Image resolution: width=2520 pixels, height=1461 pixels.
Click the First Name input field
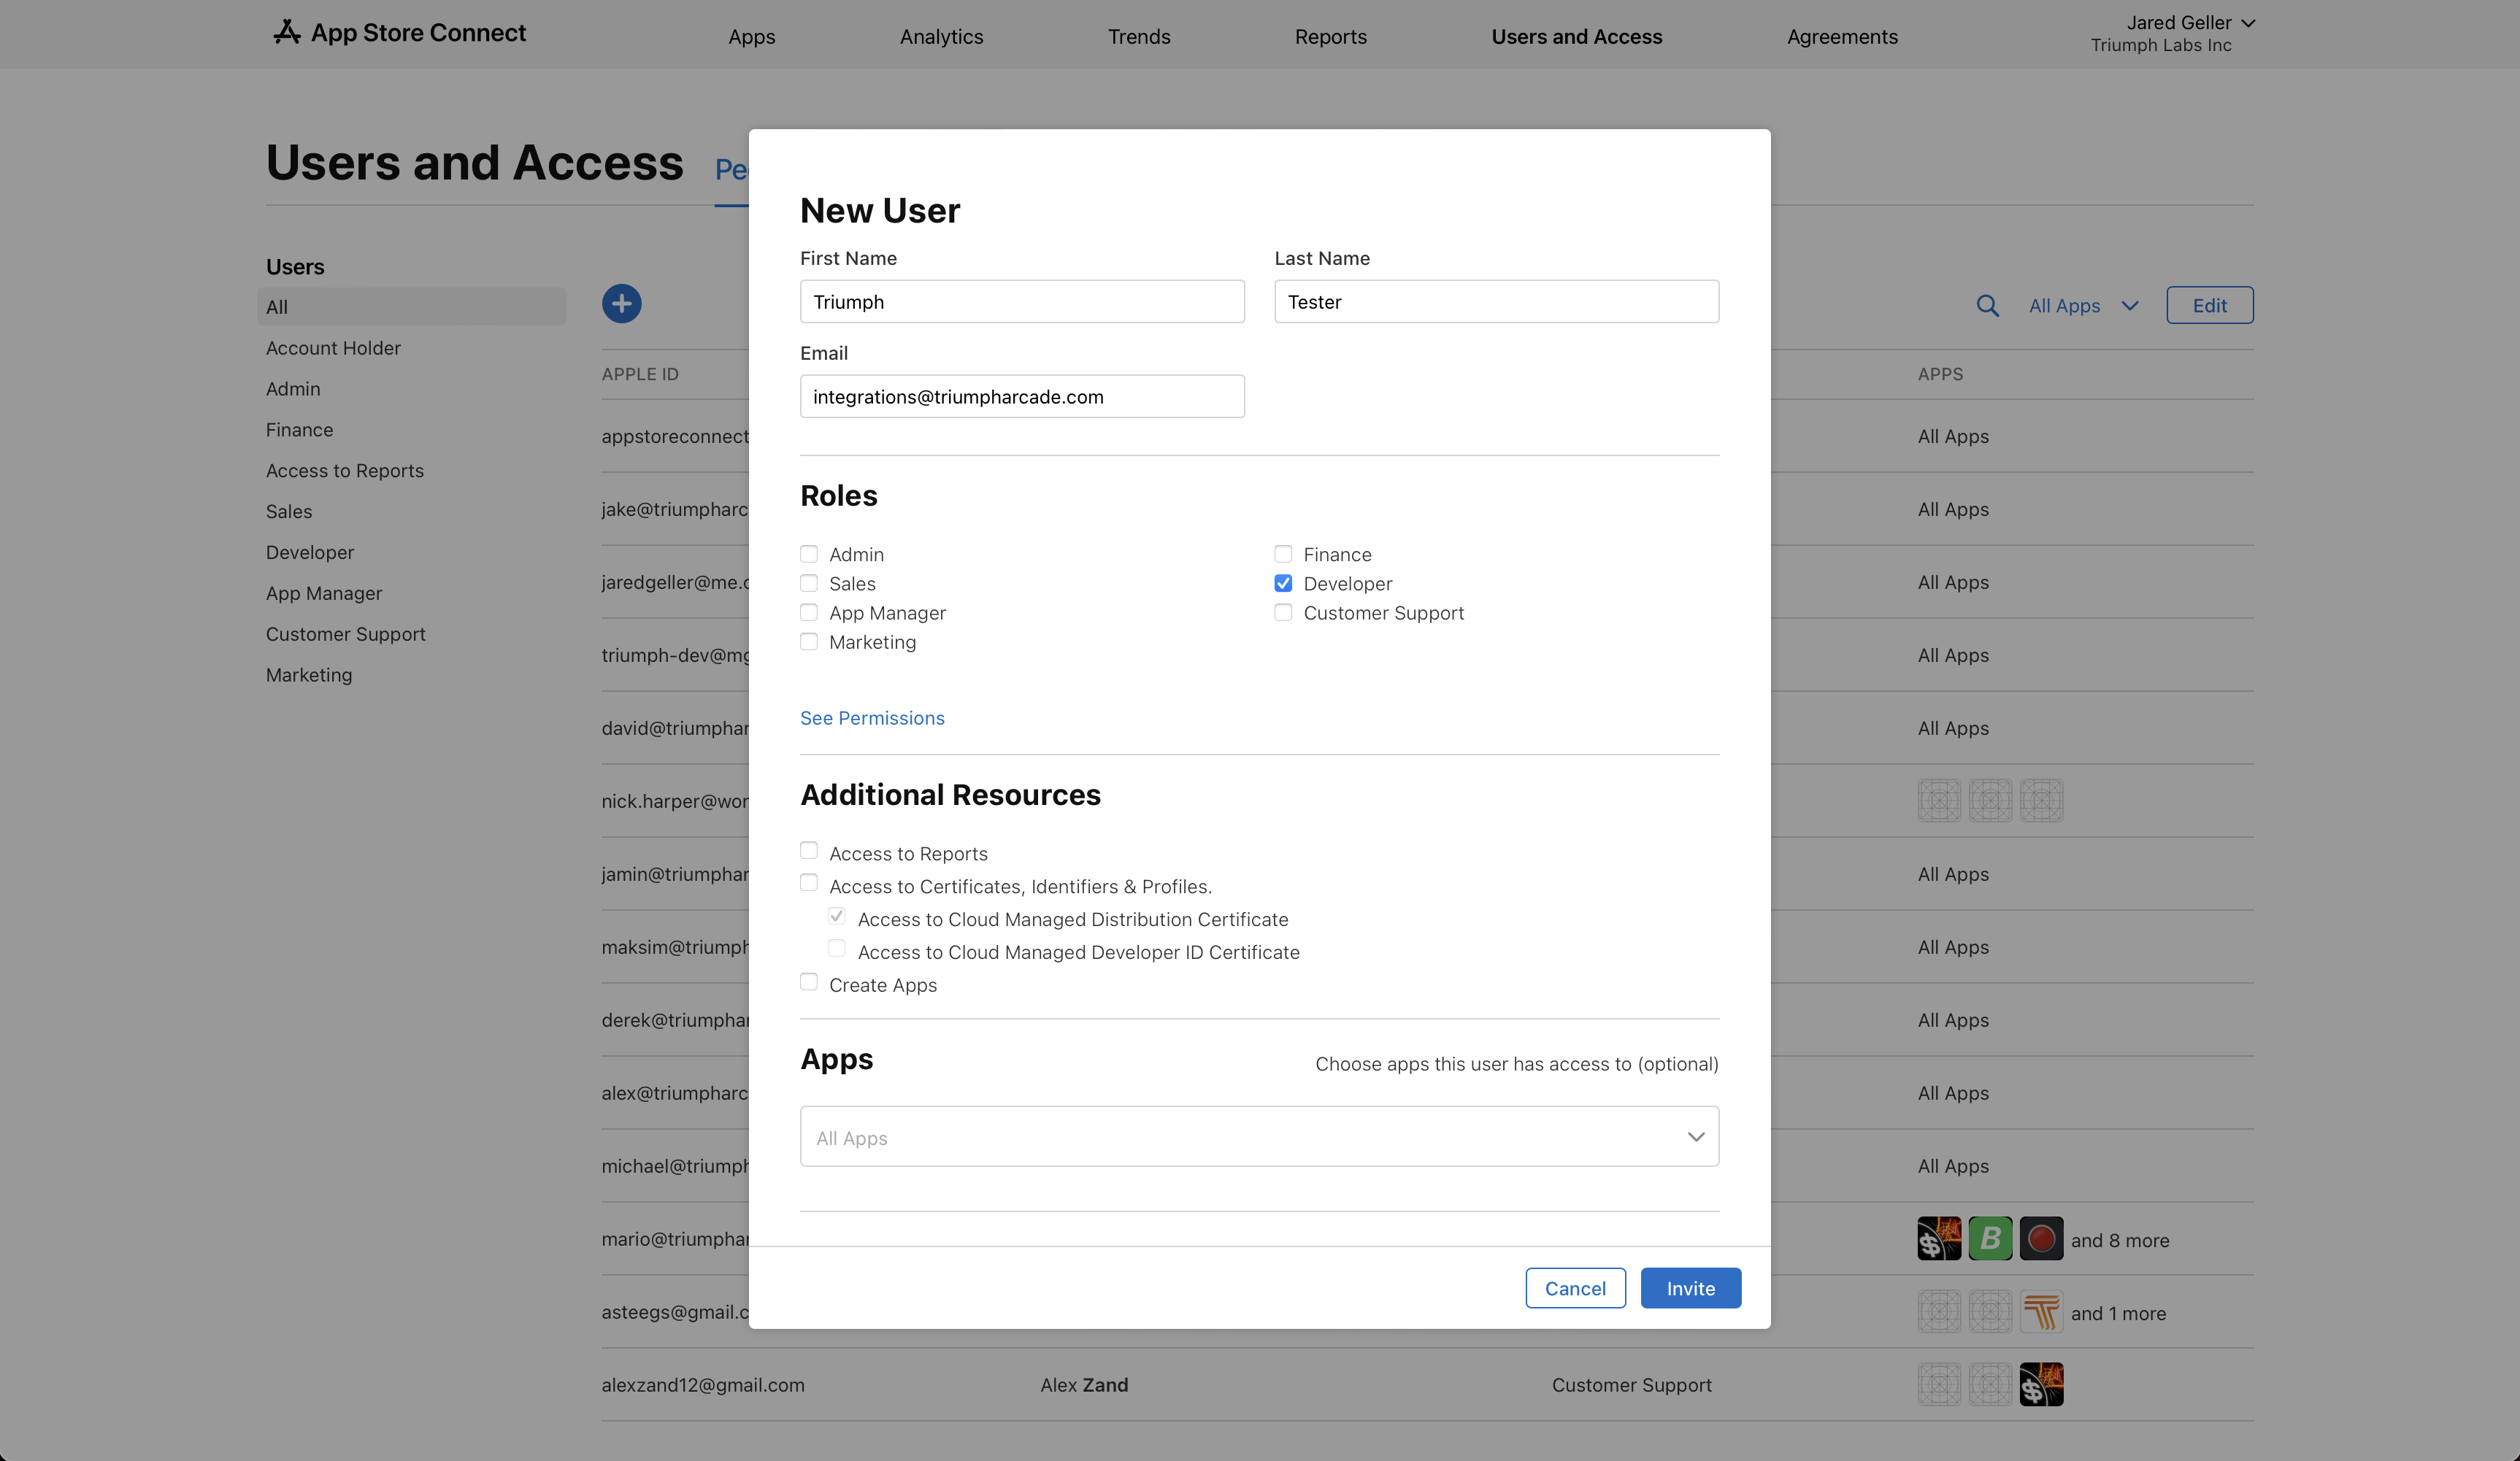pyautogui.click(x=1022, y=301)
